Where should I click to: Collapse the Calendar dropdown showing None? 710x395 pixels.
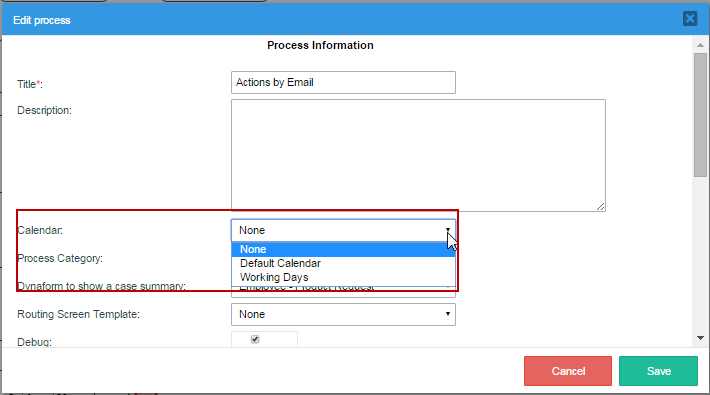[343, 230]
